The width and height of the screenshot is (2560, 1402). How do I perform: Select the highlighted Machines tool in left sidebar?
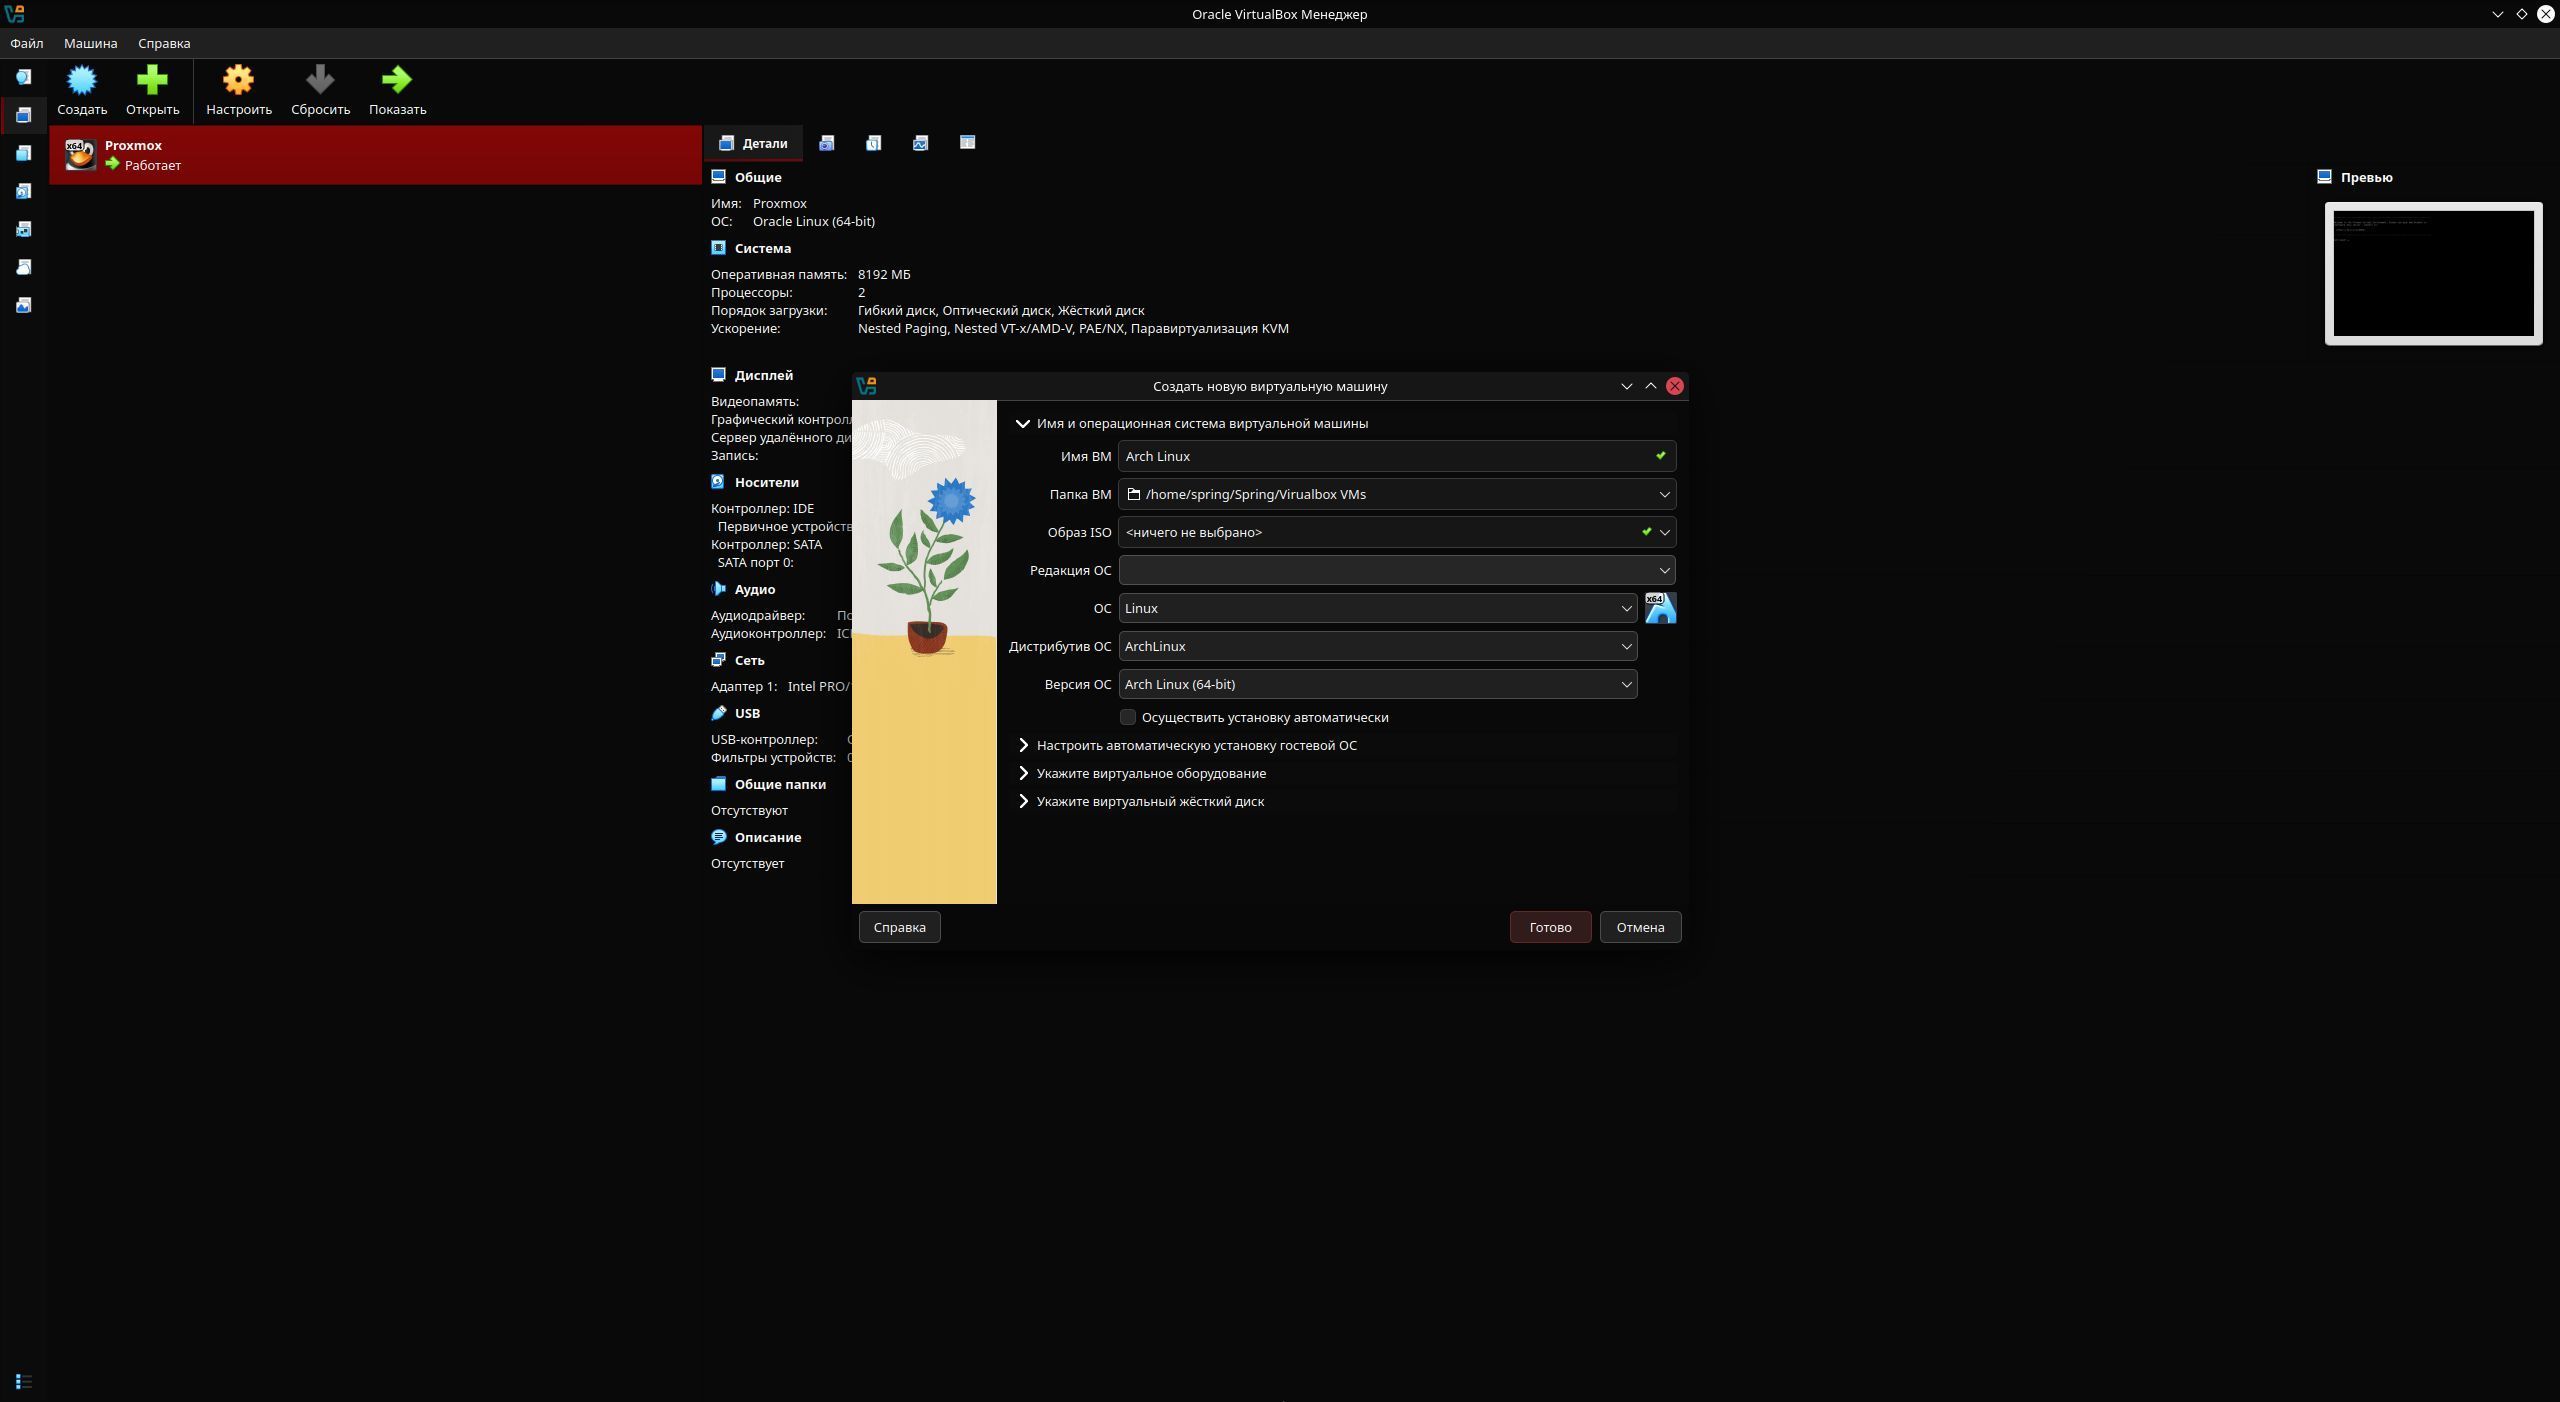(x=24, y=115)
